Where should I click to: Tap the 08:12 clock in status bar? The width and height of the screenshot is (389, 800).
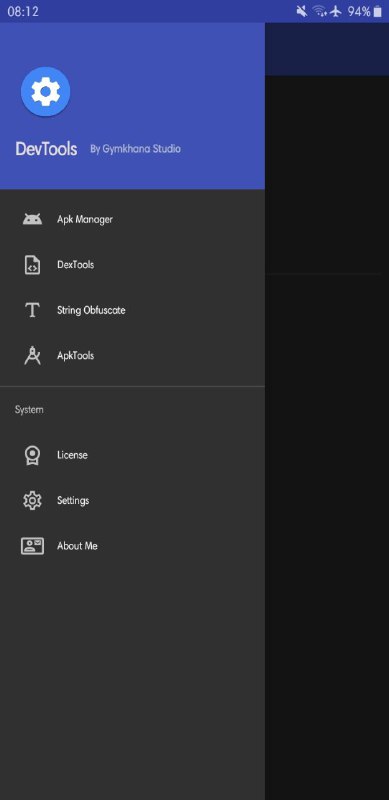22,11
